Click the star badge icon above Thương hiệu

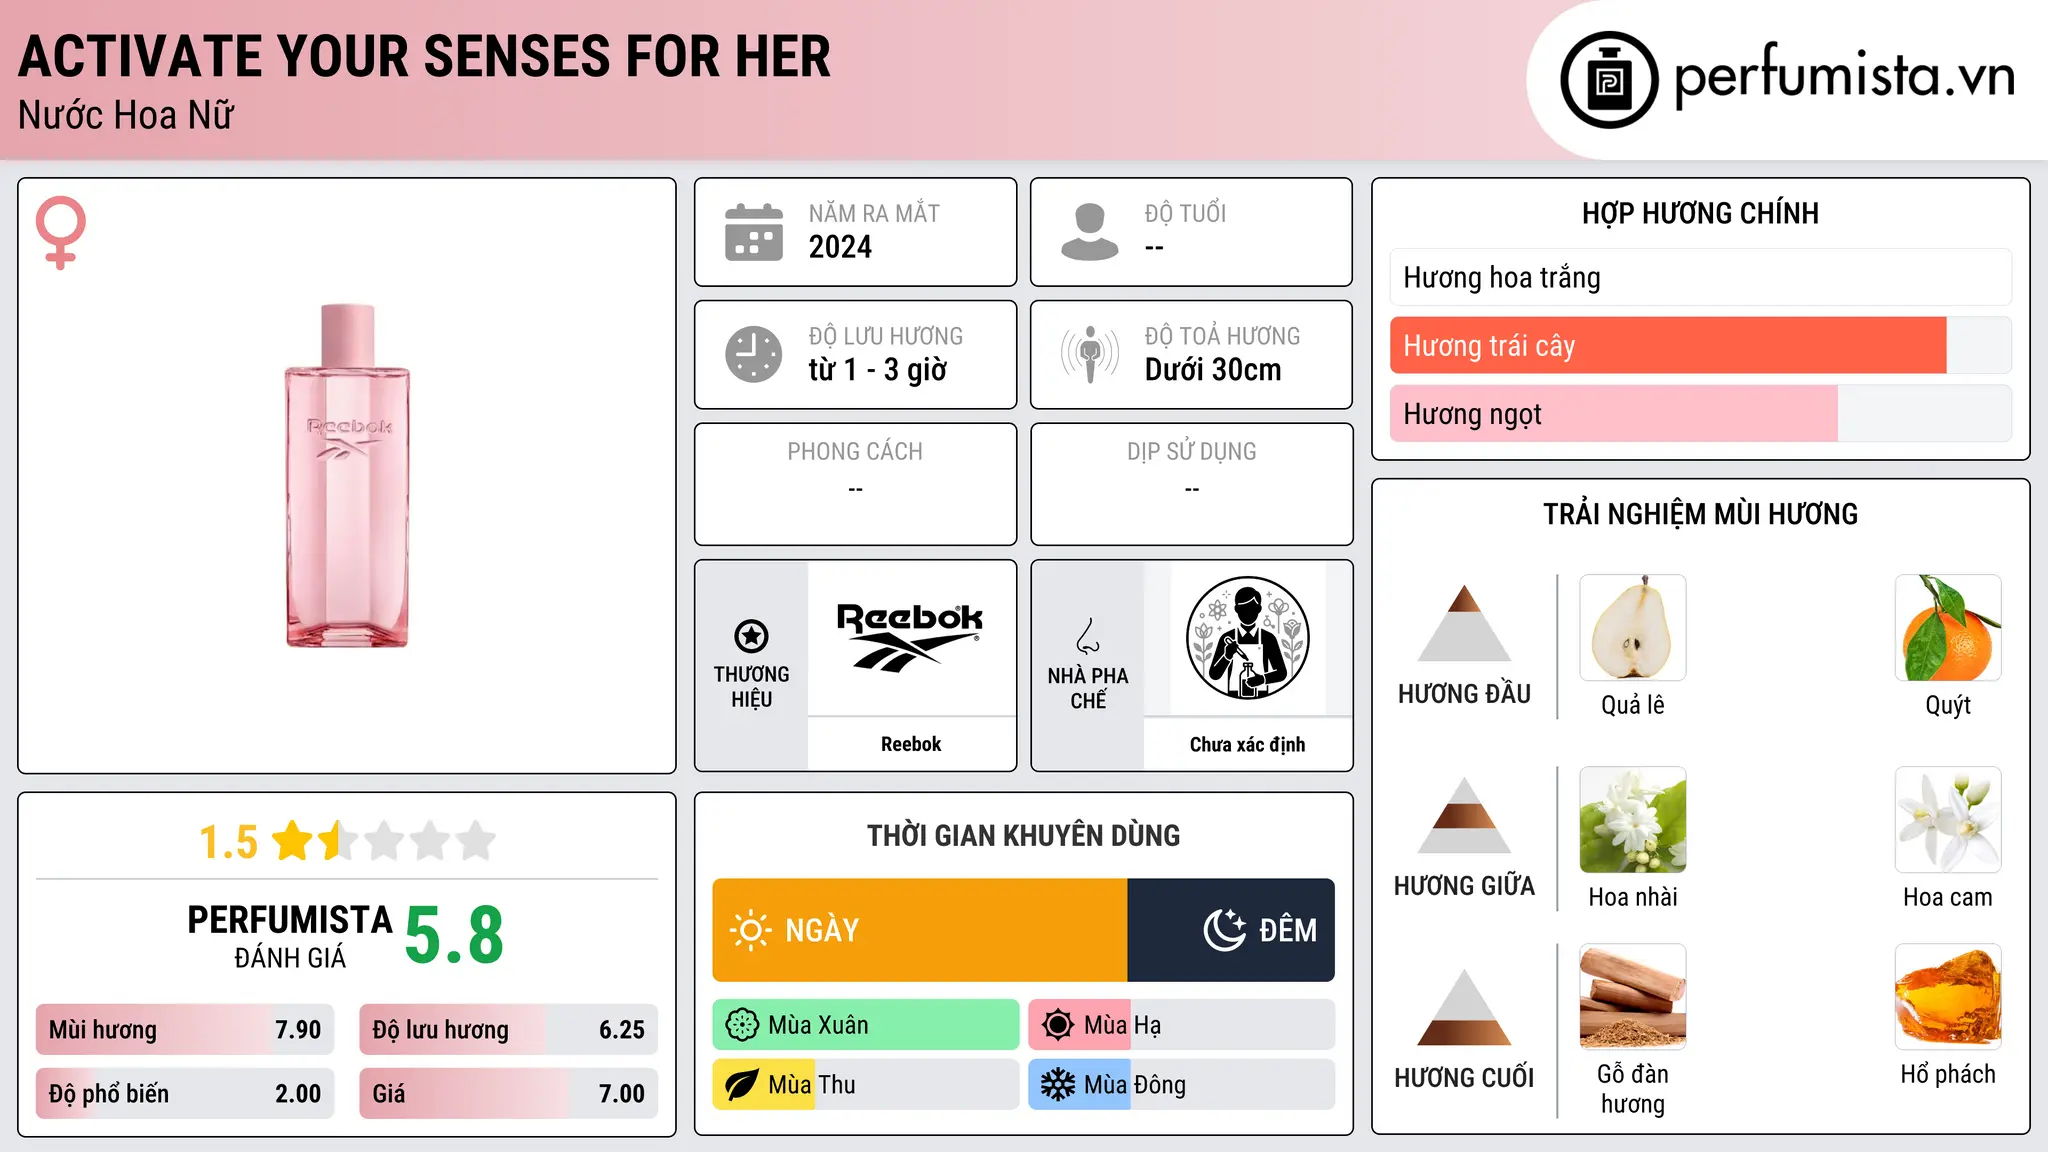click(x=751, y=635)
